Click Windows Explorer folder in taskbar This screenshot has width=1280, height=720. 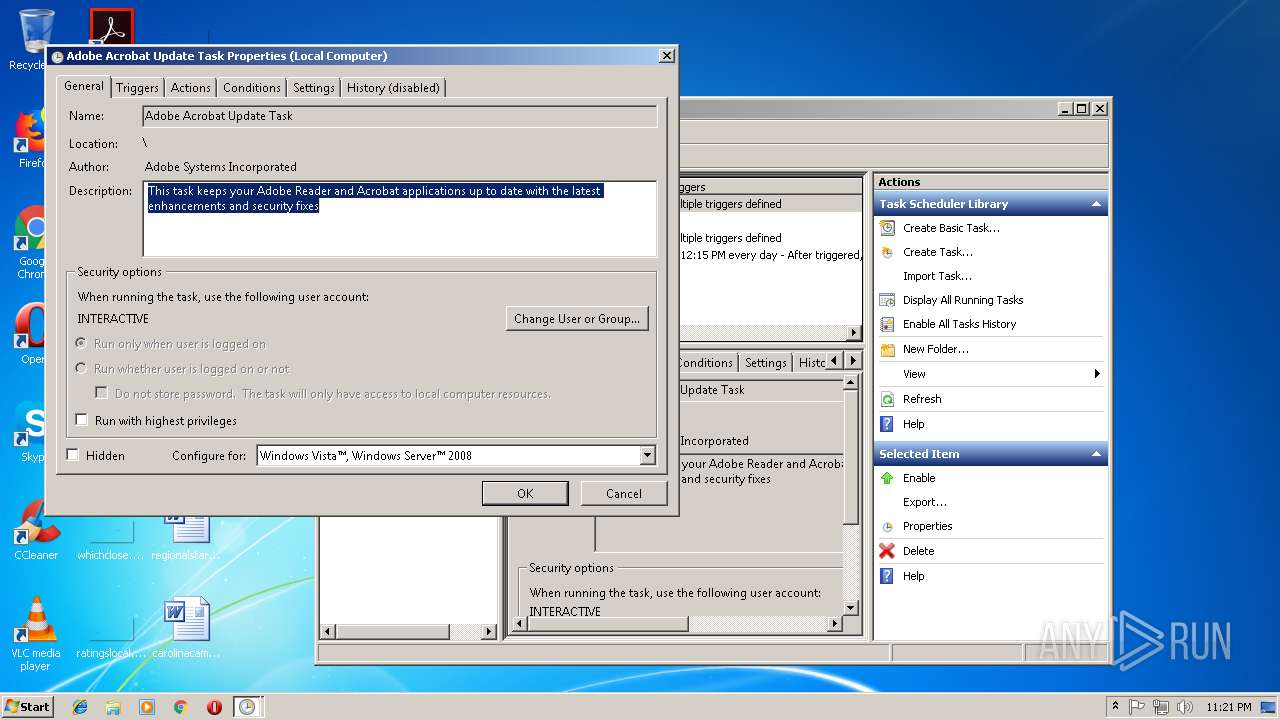pyautogui.click(x=113, y=707)
